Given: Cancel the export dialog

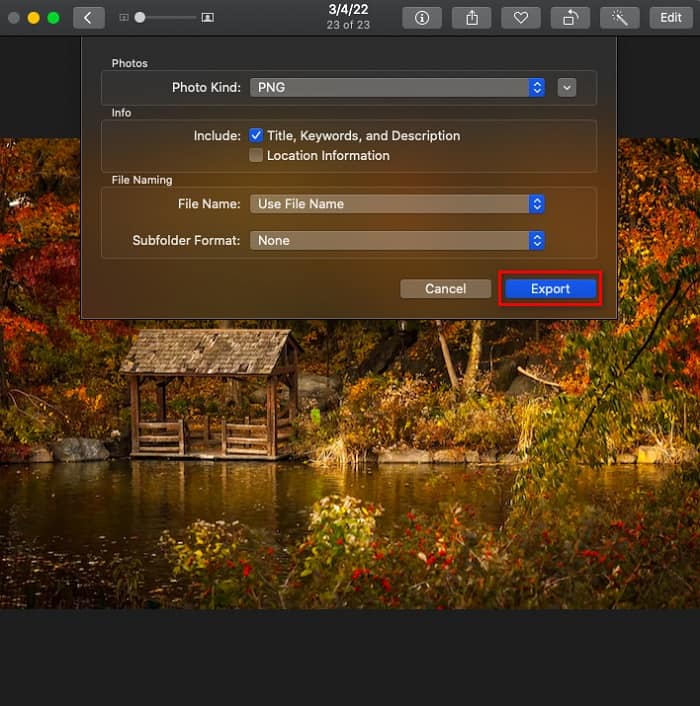Looking at the screenshot, I should point(445,289).
